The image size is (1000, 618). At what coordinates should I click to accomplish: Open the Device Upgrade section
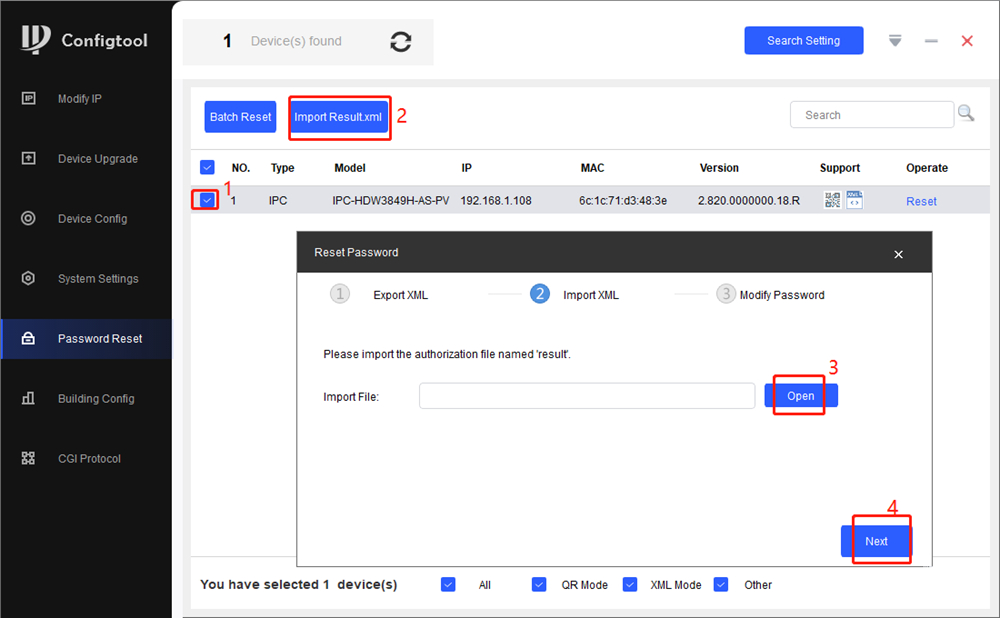coord(97,159)
